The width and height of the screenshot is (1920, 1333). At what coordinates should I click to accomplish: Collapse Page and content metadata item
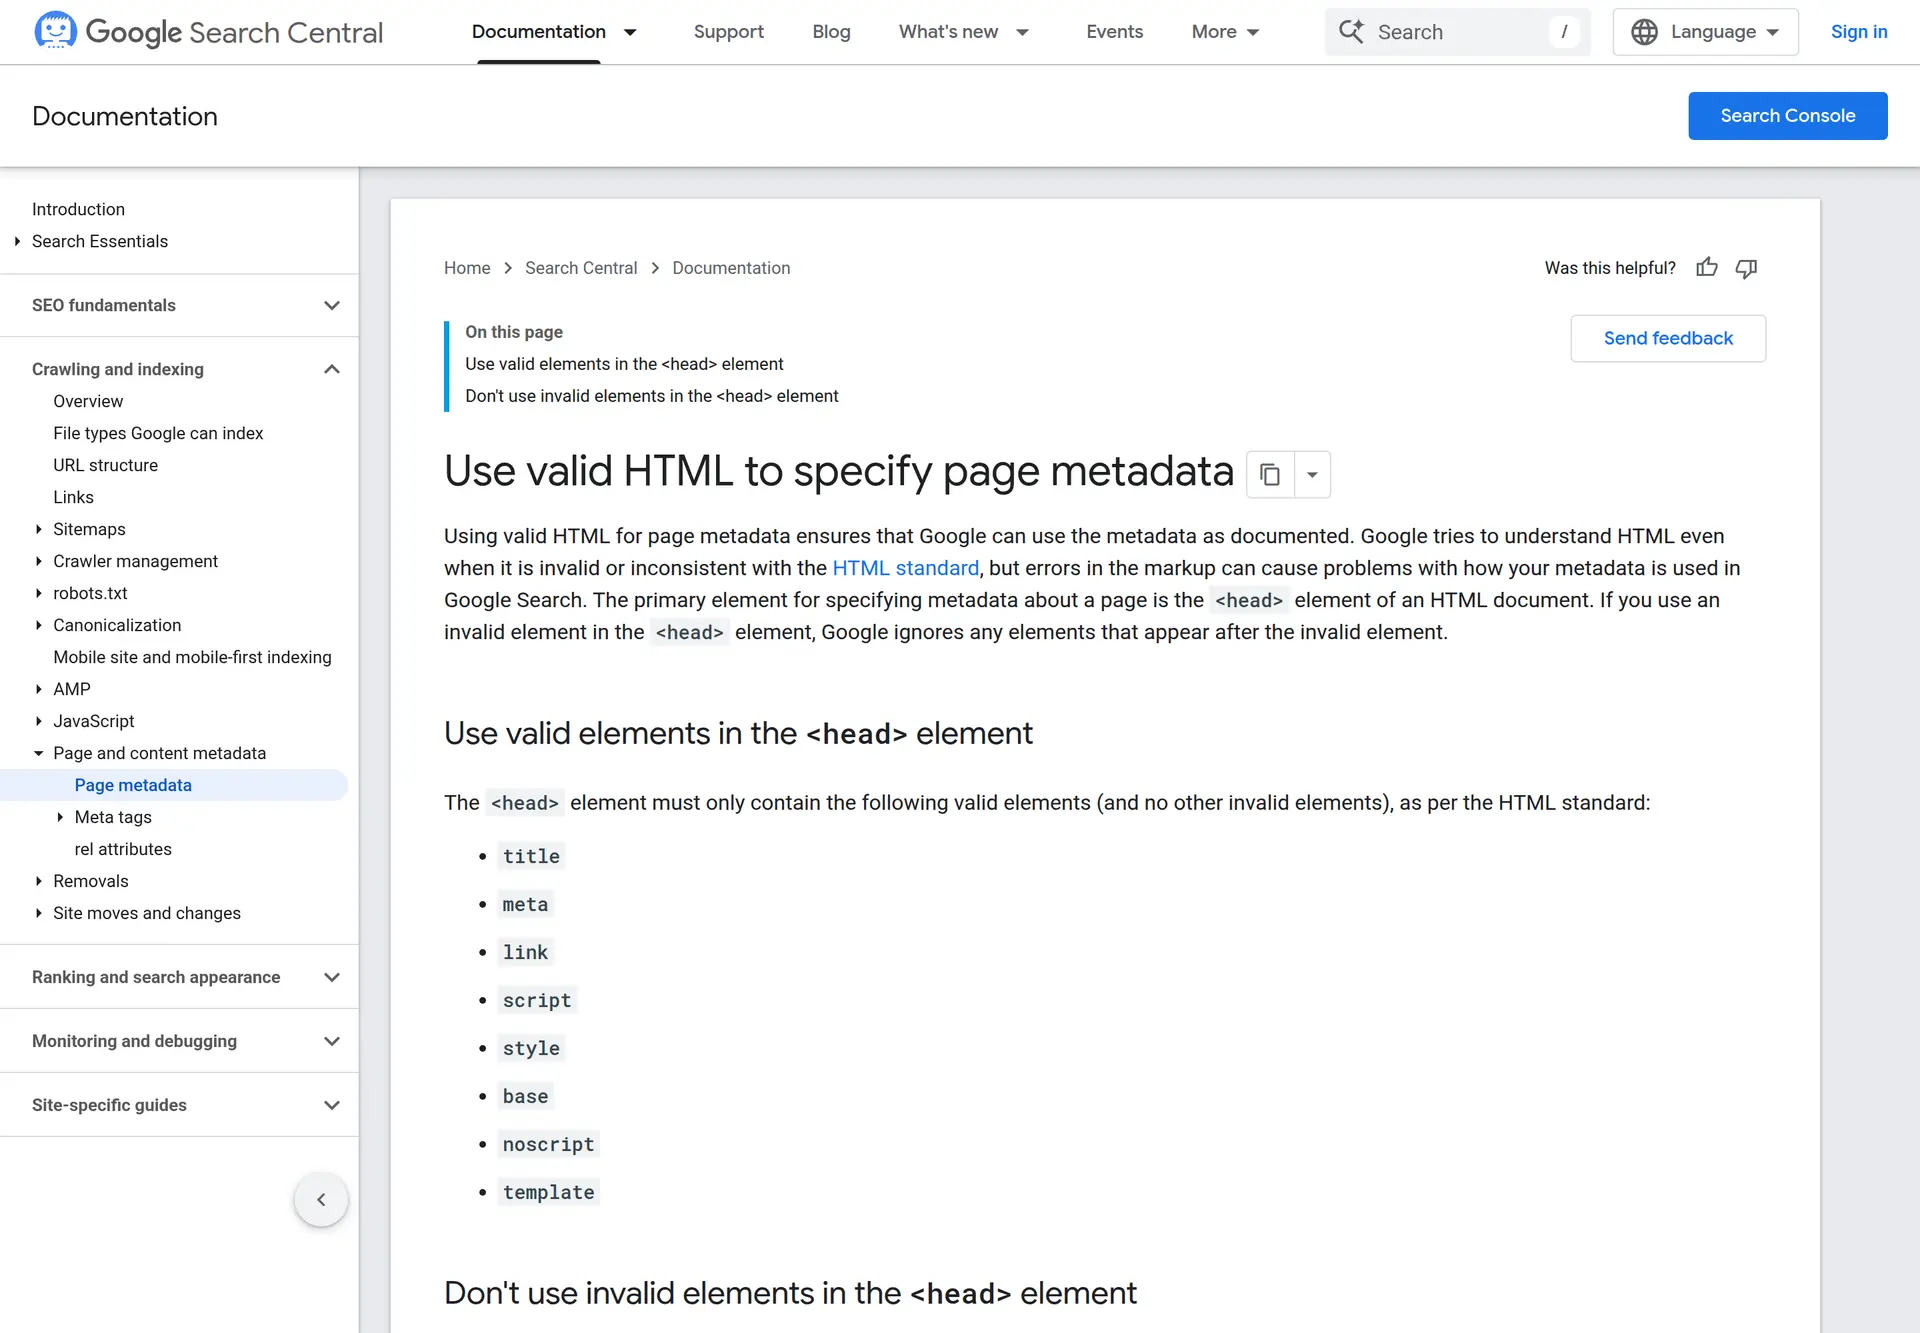tap(38, 753)
